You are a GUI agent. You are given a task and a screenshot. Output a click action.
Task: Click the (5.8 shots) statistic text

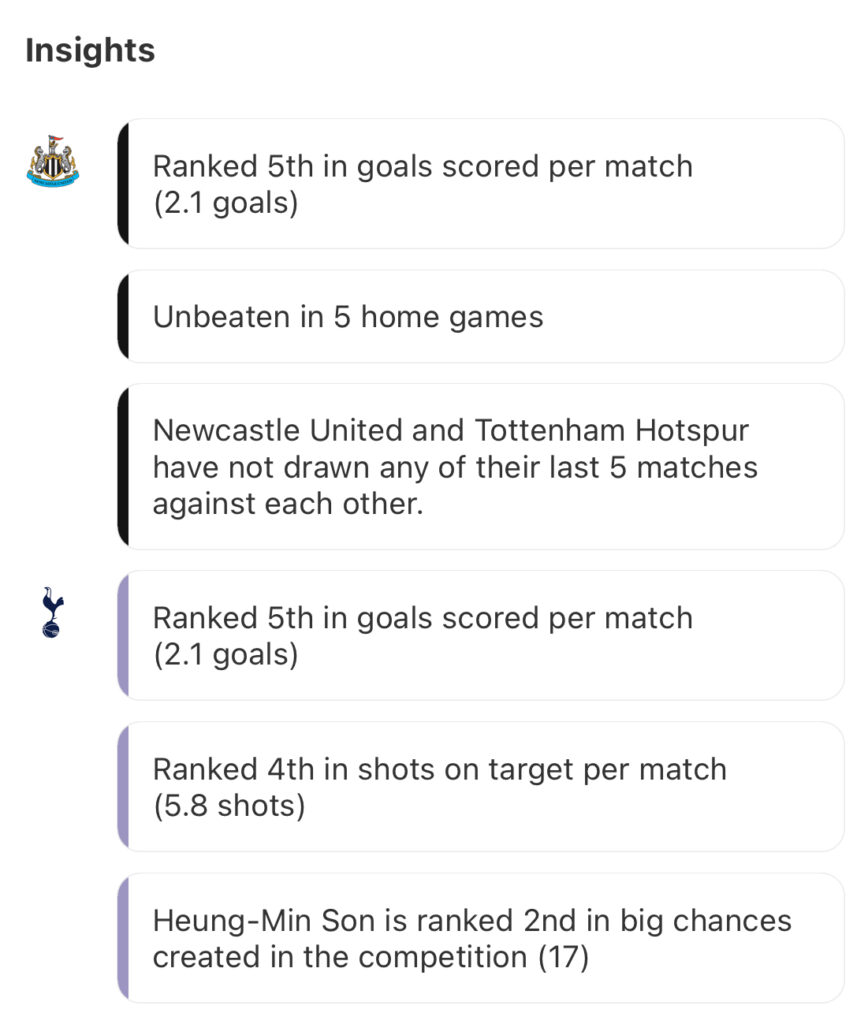click(229, 806)
